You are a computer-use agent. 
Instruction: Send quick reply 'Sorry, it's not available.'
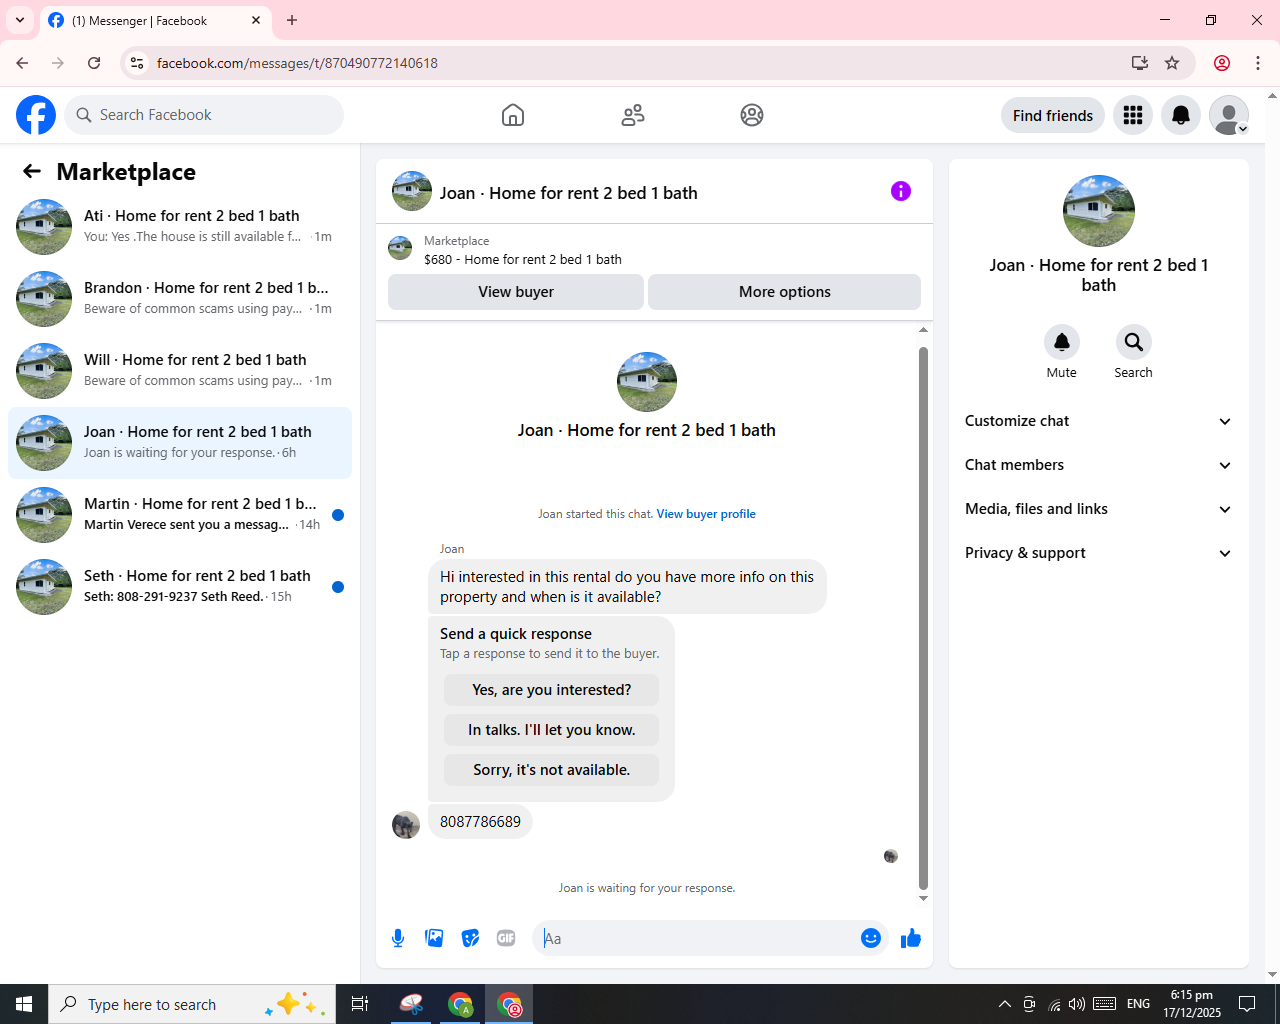tap(551, 770)
